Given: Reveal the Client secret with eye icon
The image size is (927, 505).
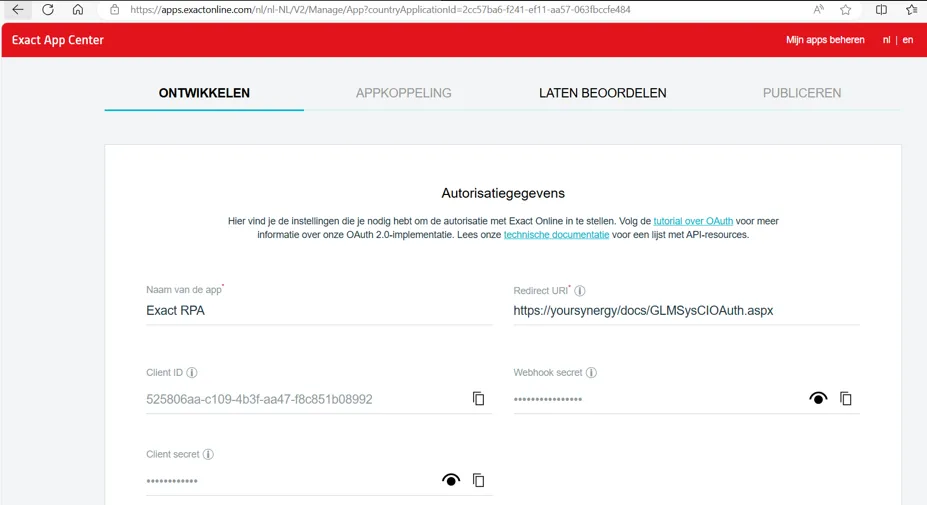Looking at the screenshot, I should (451, 480).
